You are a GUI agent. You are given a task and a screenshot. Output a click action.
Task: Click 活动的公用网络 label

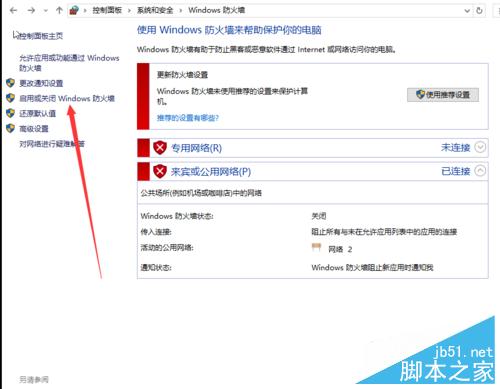click(167, 248)
